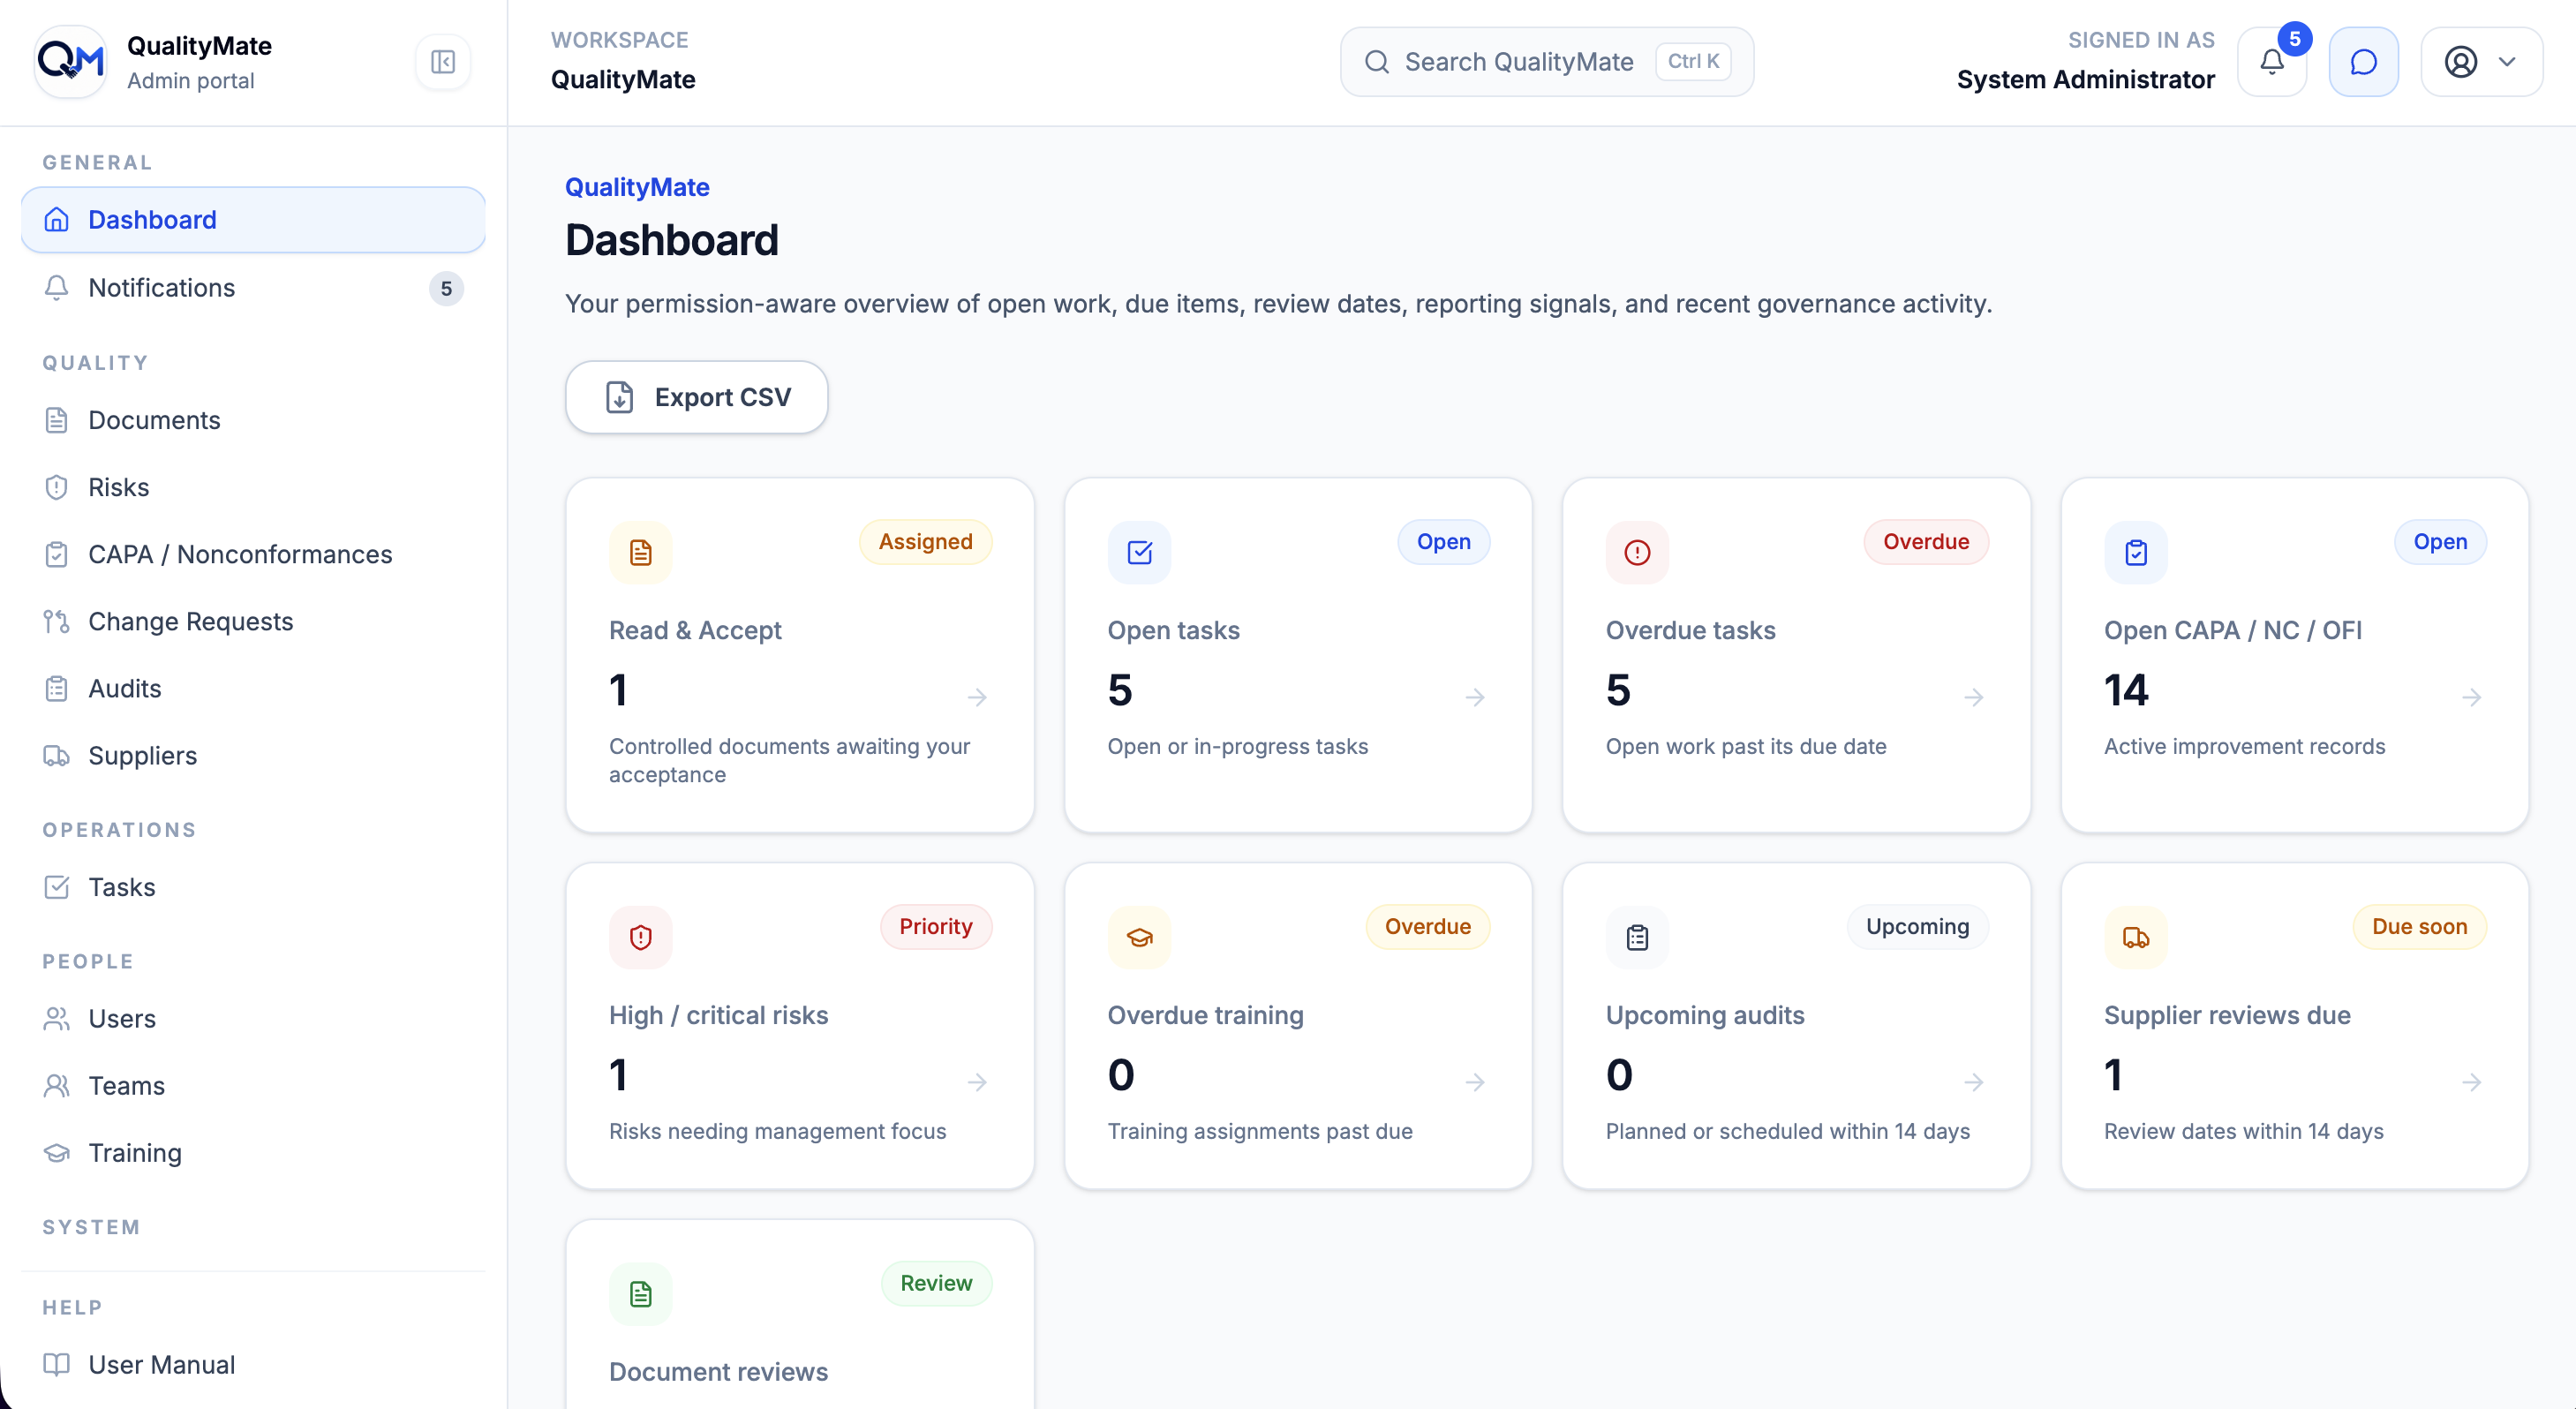Click the Review badge on Document reviews

click(936, 1283)
